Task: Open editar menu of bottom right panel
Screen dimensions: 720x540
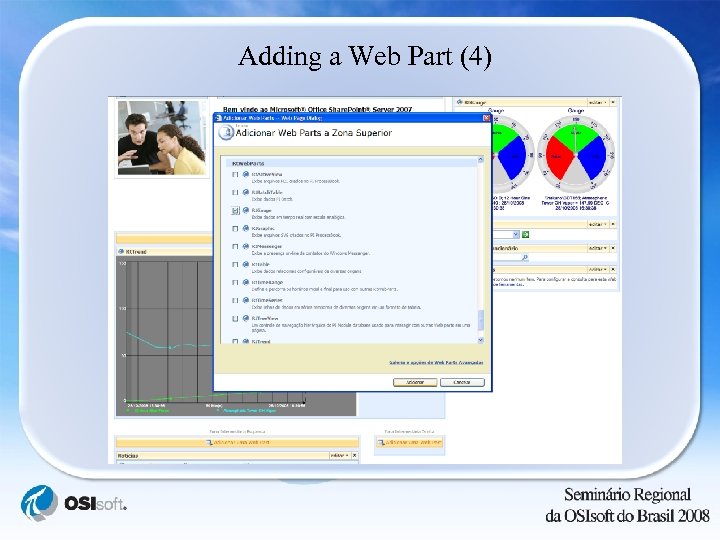Action: [x=598, y=270]
